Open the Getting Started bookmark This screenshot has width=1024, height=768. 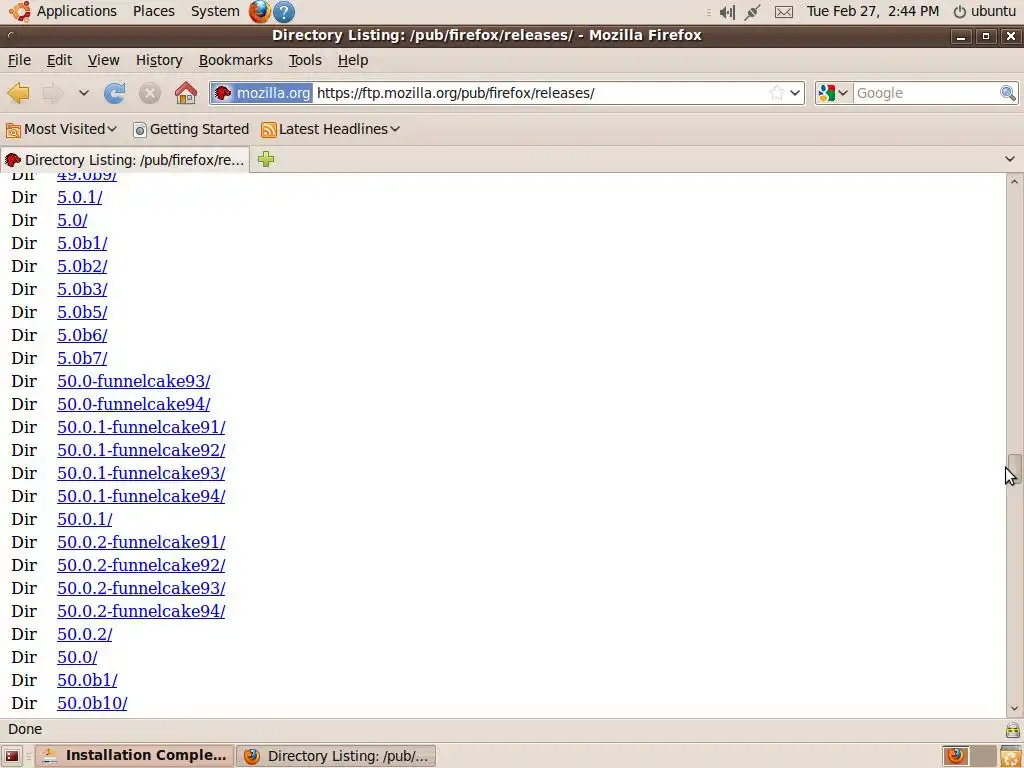[x=191, y=129]
